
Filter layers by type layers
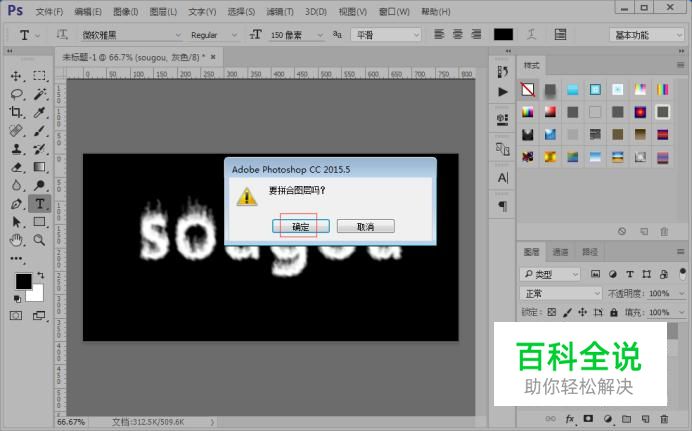(x=630, y=274)
